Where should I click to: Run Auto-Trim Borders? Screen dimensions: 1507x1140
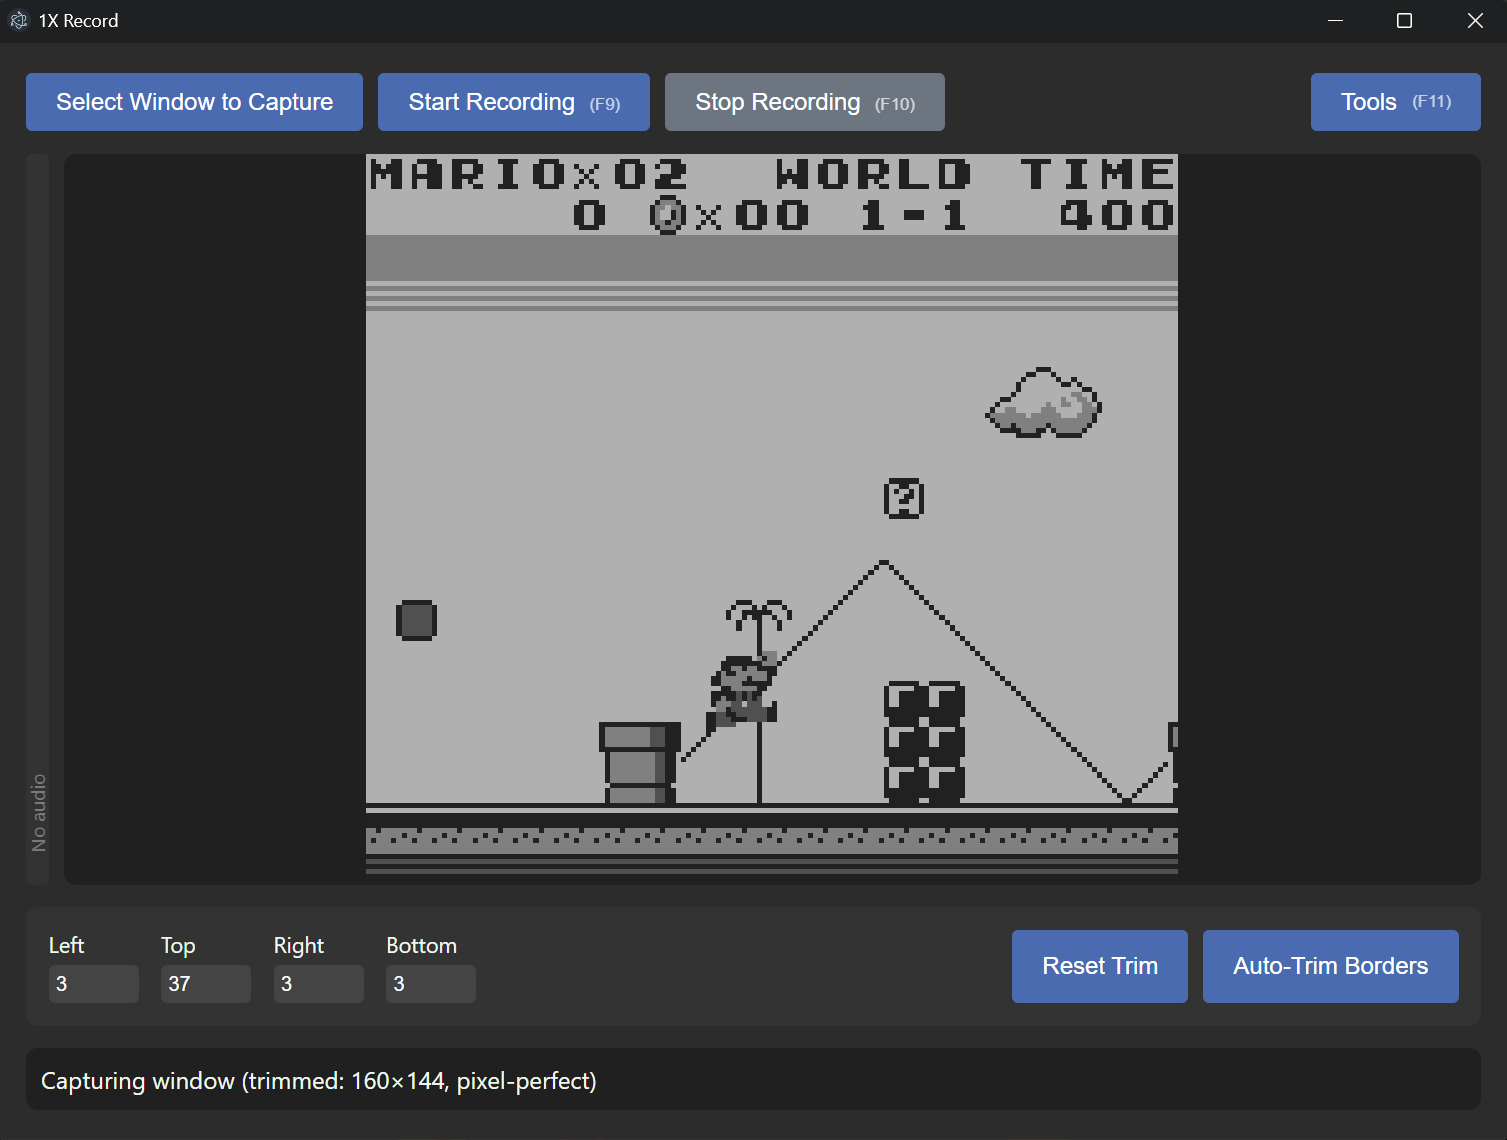pos(1330,966)
